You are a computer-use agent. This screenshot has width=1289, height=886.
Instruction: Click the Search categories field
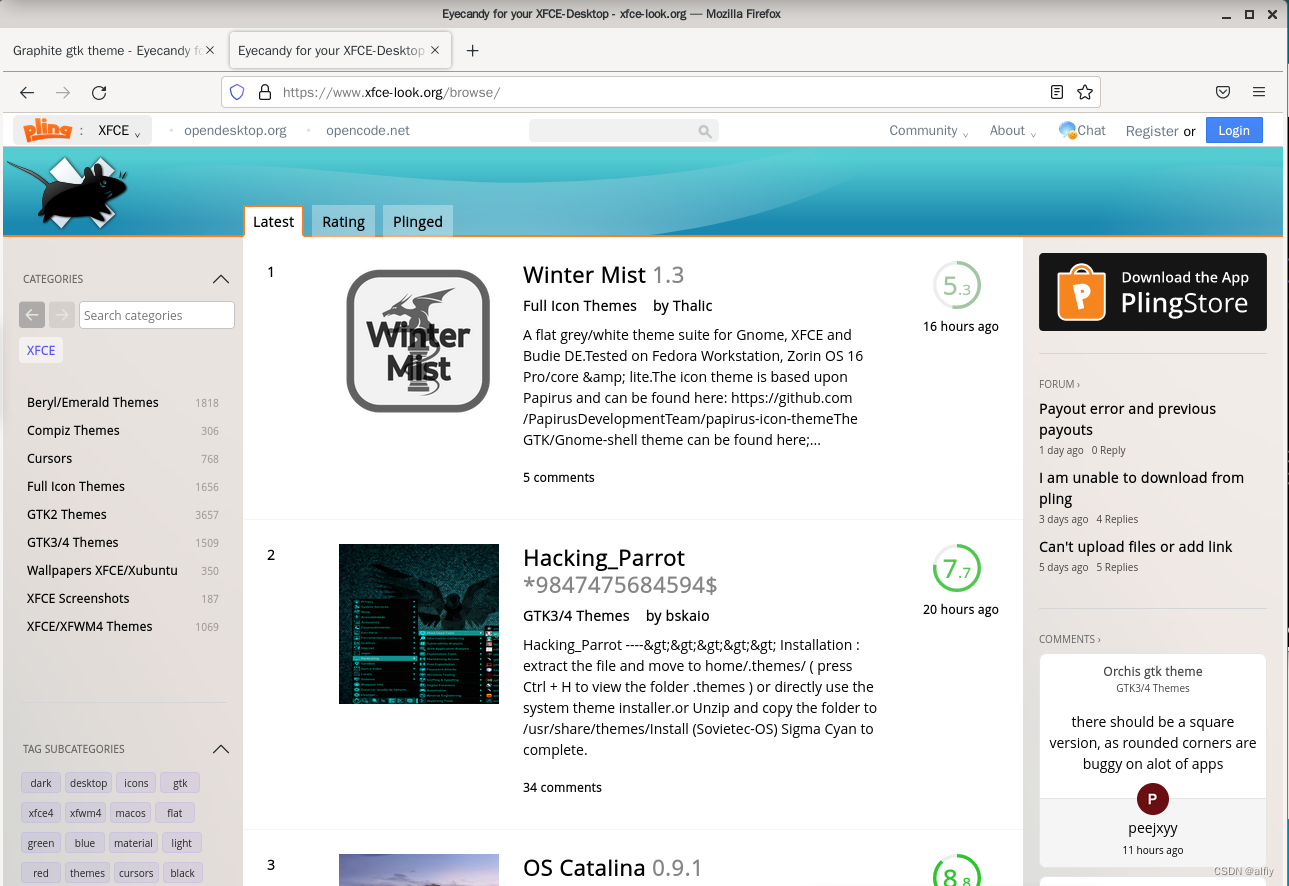click(x=157, y=315)
